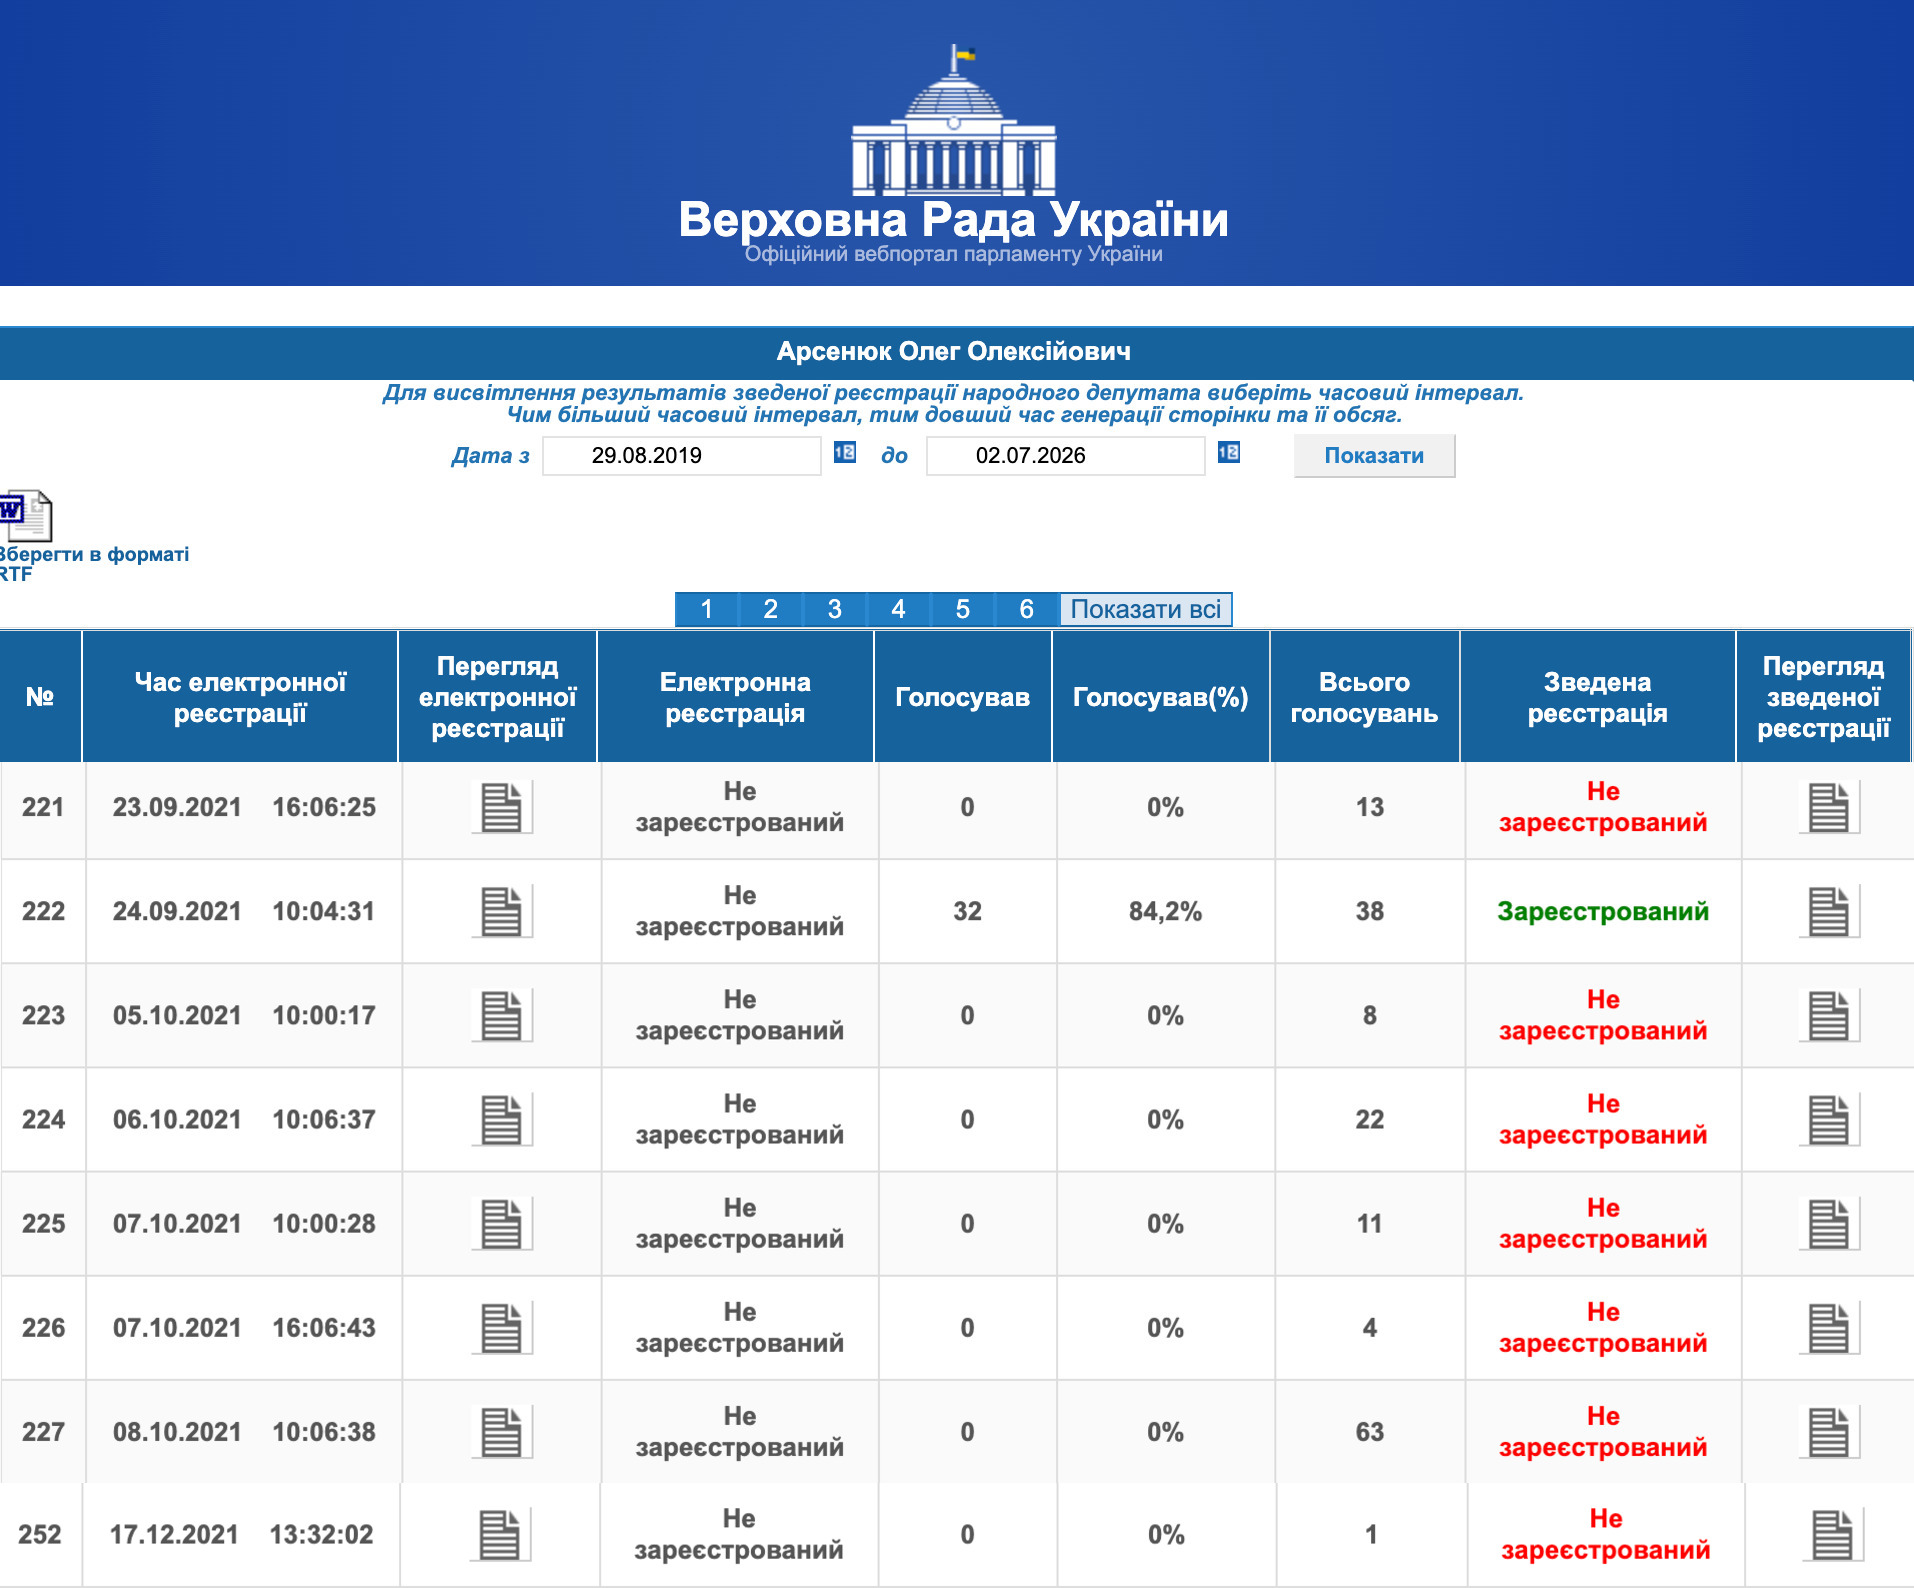The width and height of the screenshot is (1914, 1588).
Task: View electronic registration document for row 223
Action: 501,1015
